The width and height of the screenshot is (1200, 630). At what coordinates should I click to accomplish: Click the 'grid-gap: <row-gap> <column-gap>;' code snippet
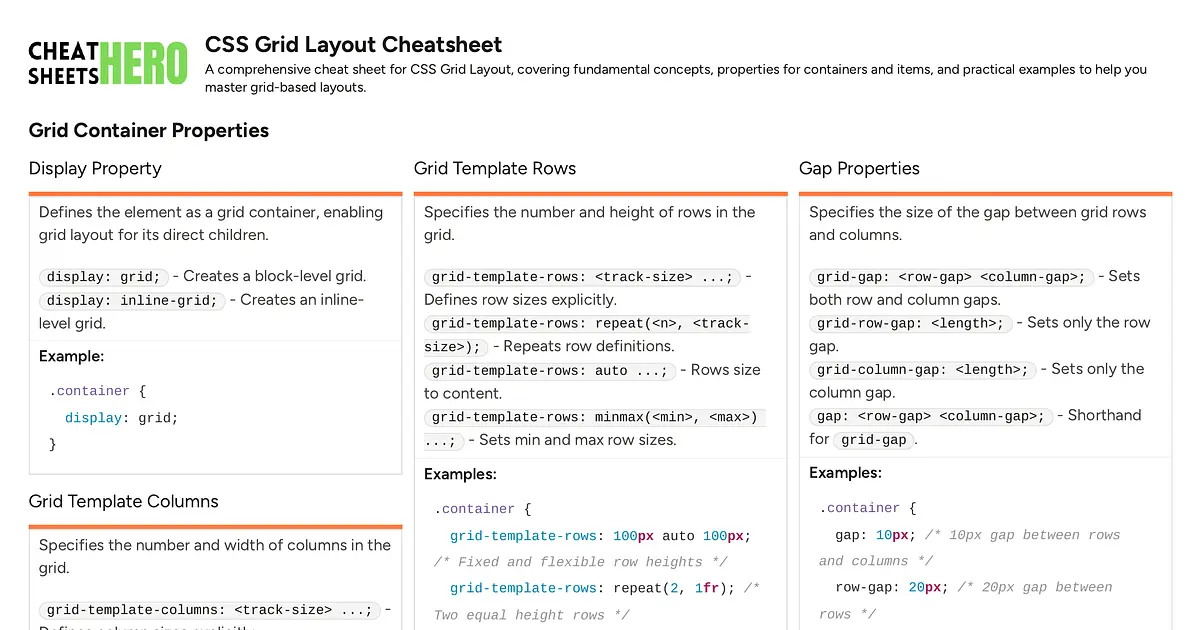tap(951, 277)
